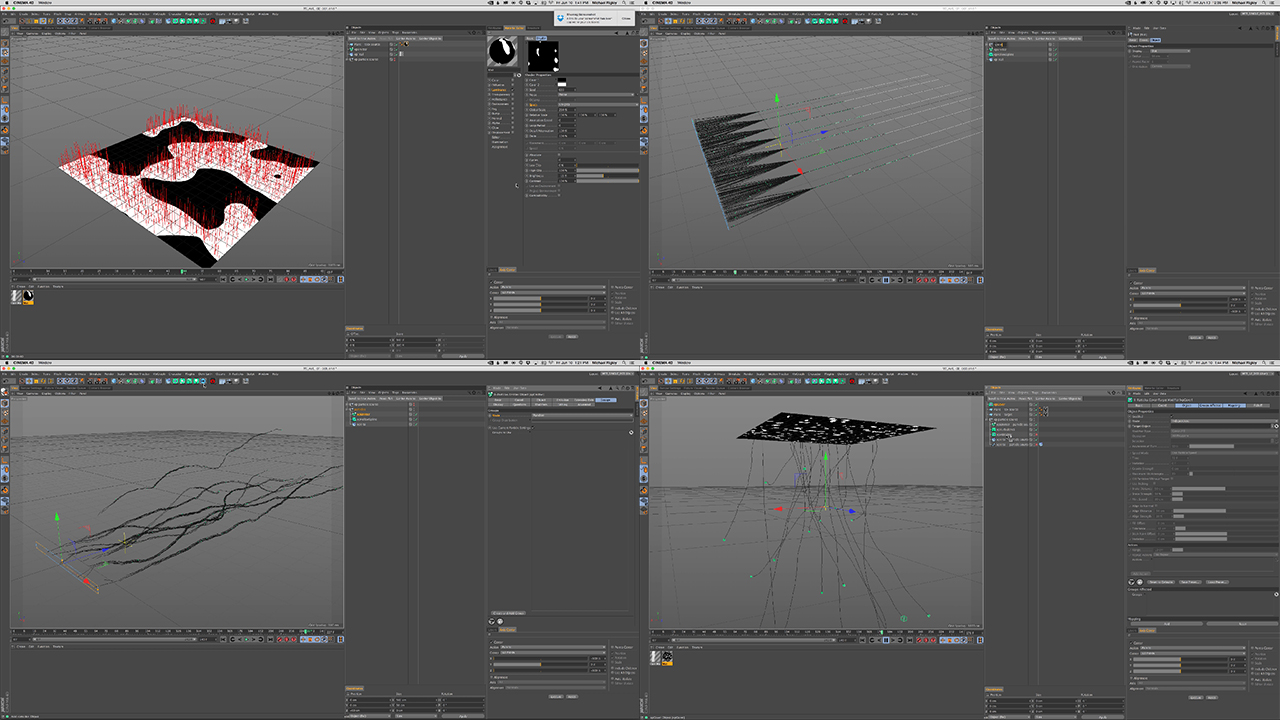Click Save Preset in bottom-right attributes
Screen dimensions: 1280x720
click(x=1190, y=581)
